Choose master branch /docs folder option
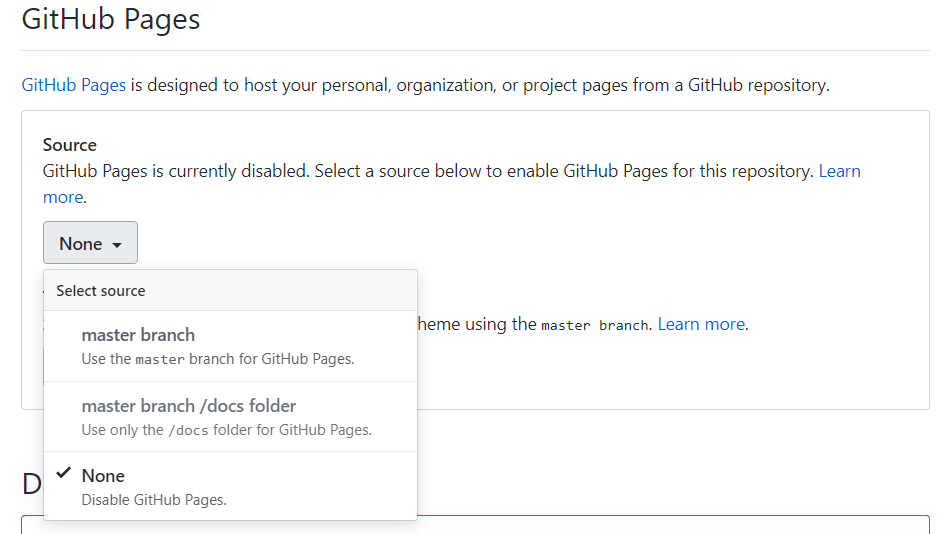 [230, 417]
